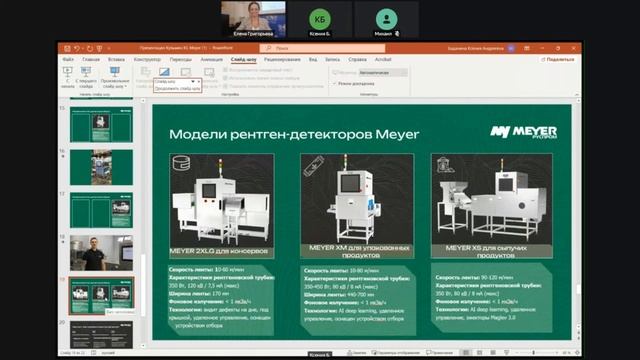Switch to Slide Sorter view icon
640x360 pixels.
click(480, 352)
